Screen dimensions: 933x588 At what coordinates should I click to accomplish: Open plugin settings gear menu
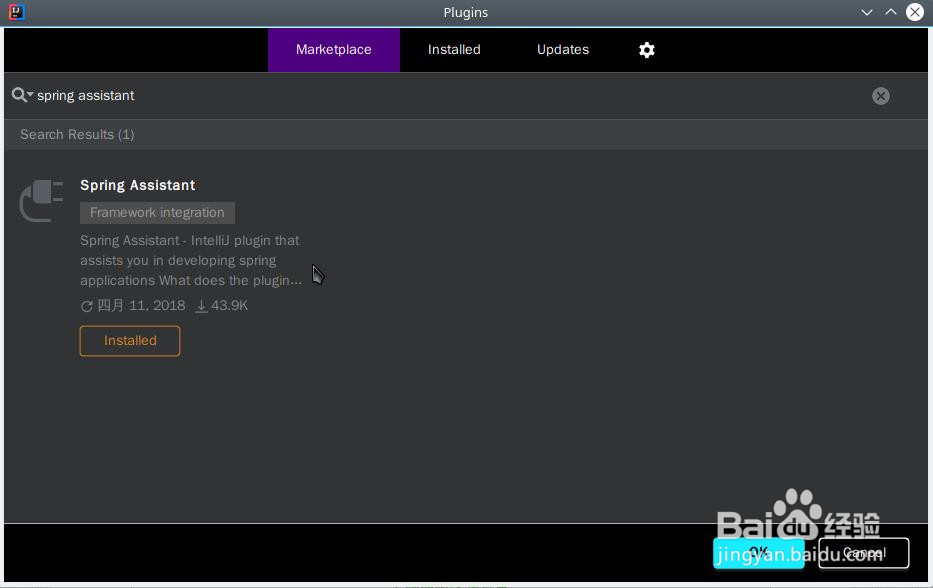click(x=647, y=50)
